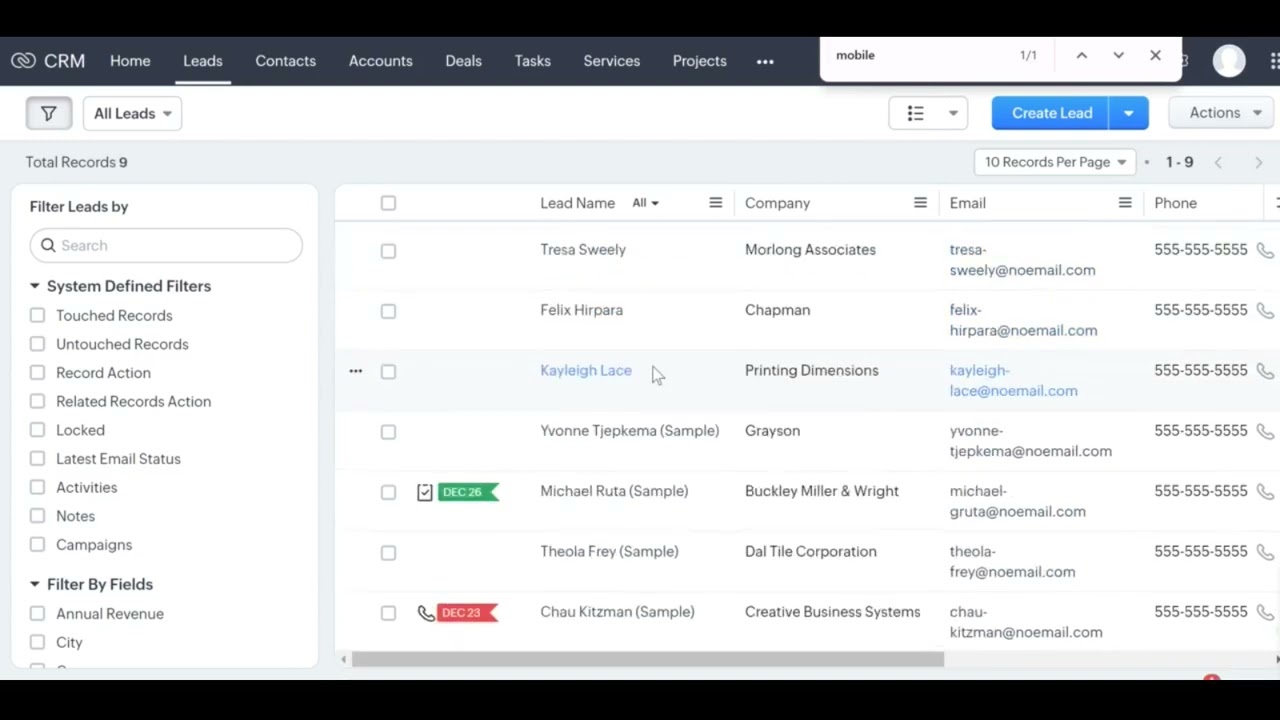Open the Kayleigh Lace lead link
1280x720 pixels.
coord(586,370)
